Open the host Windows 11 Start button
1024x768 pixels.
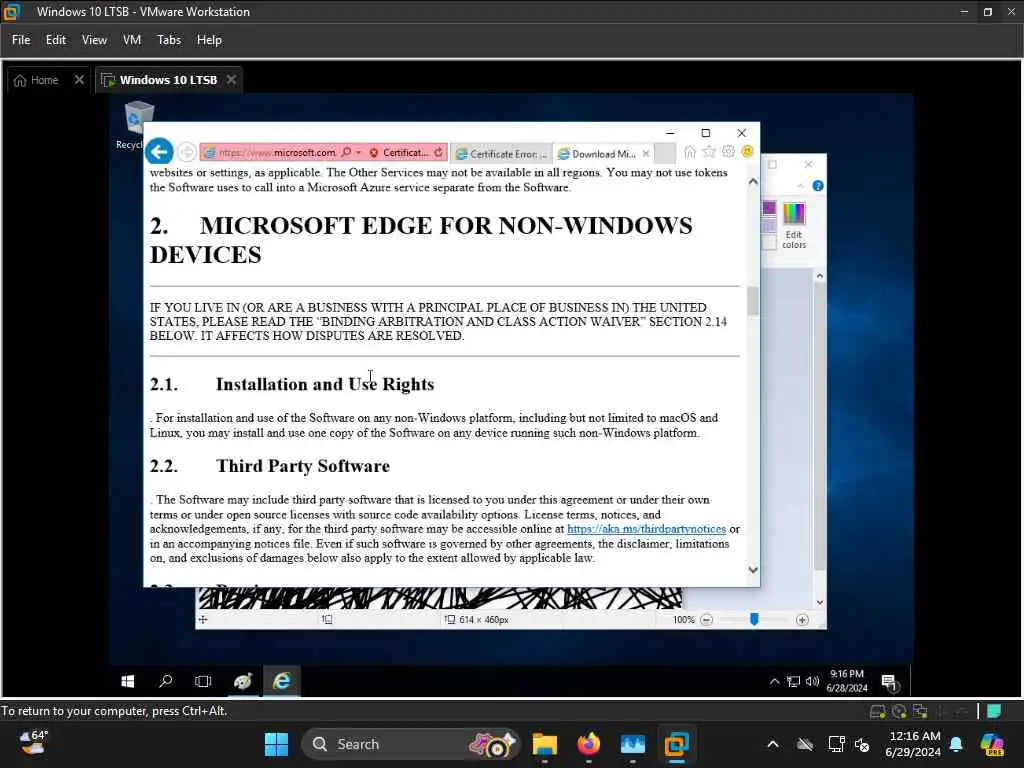click(x=276, y=744)
